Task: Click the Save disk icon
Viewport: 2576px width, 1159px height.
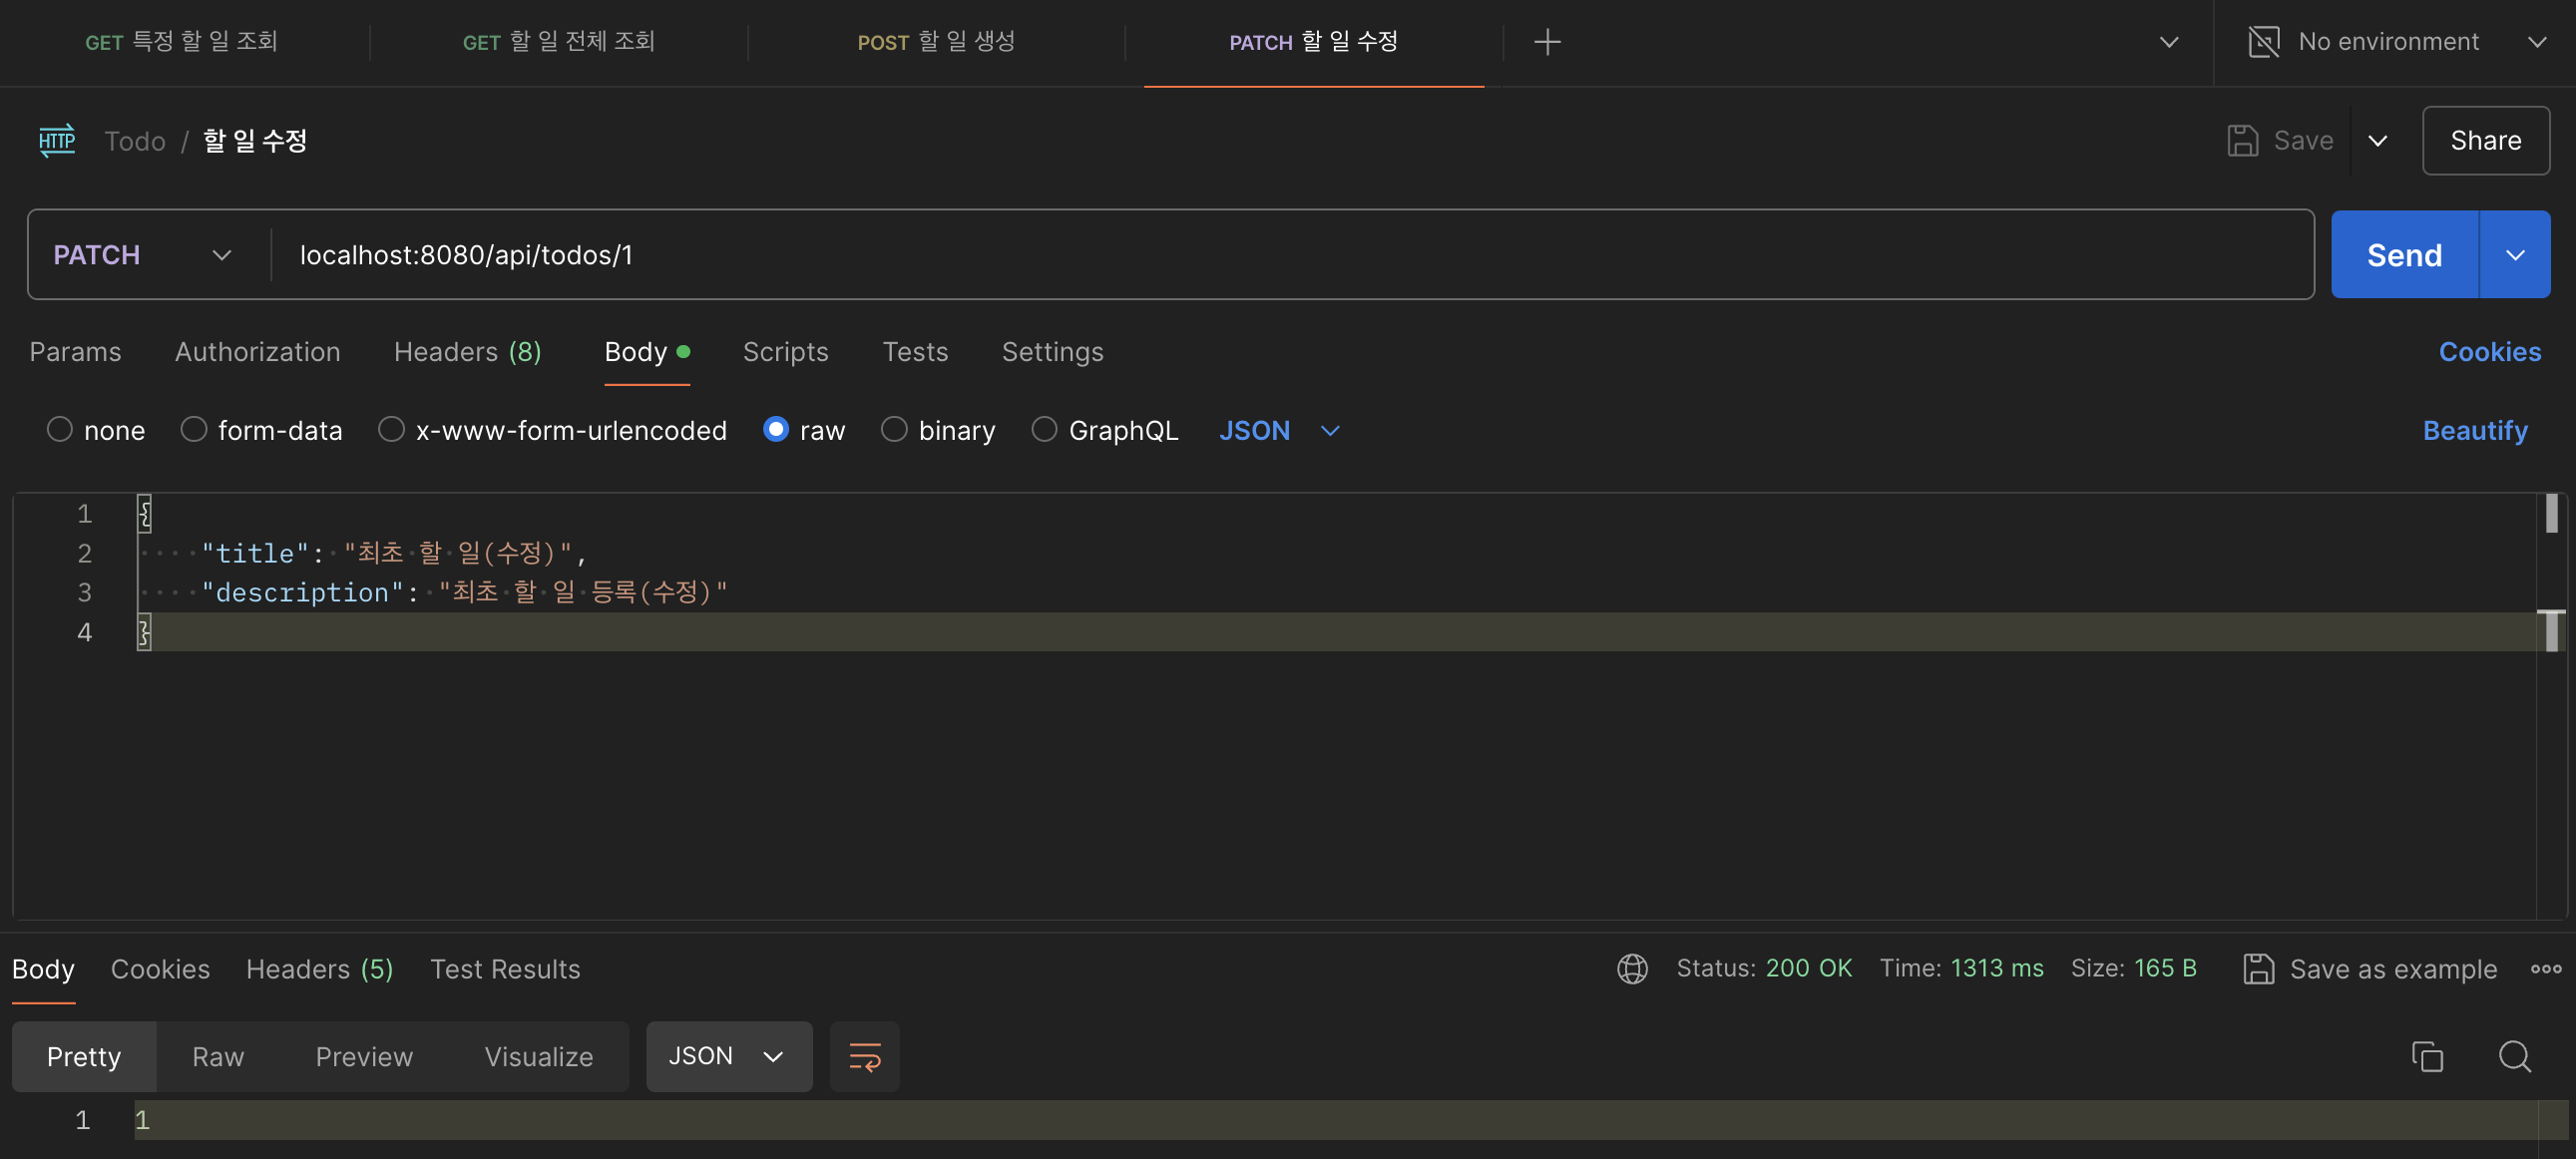Action: click(x=2242, y=141)
